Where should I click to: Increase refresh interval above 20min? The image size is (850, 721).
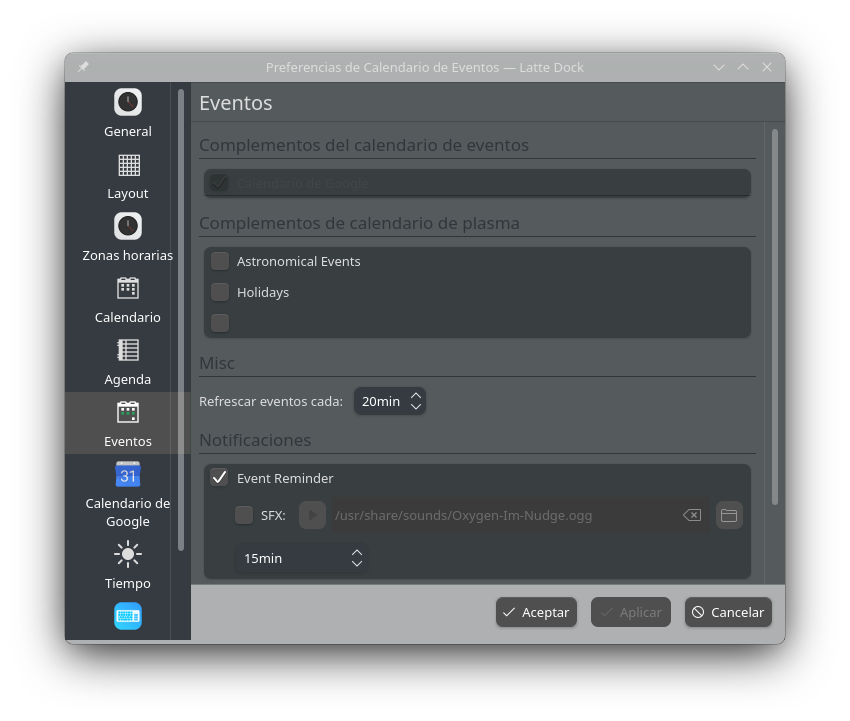click(x=416, y=396)
